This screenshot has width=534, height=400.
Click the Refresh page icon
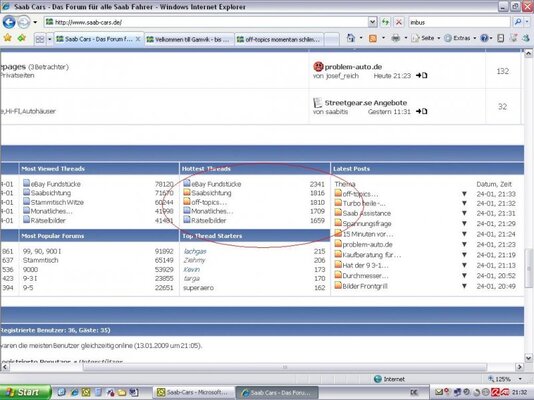coord(385,22)
